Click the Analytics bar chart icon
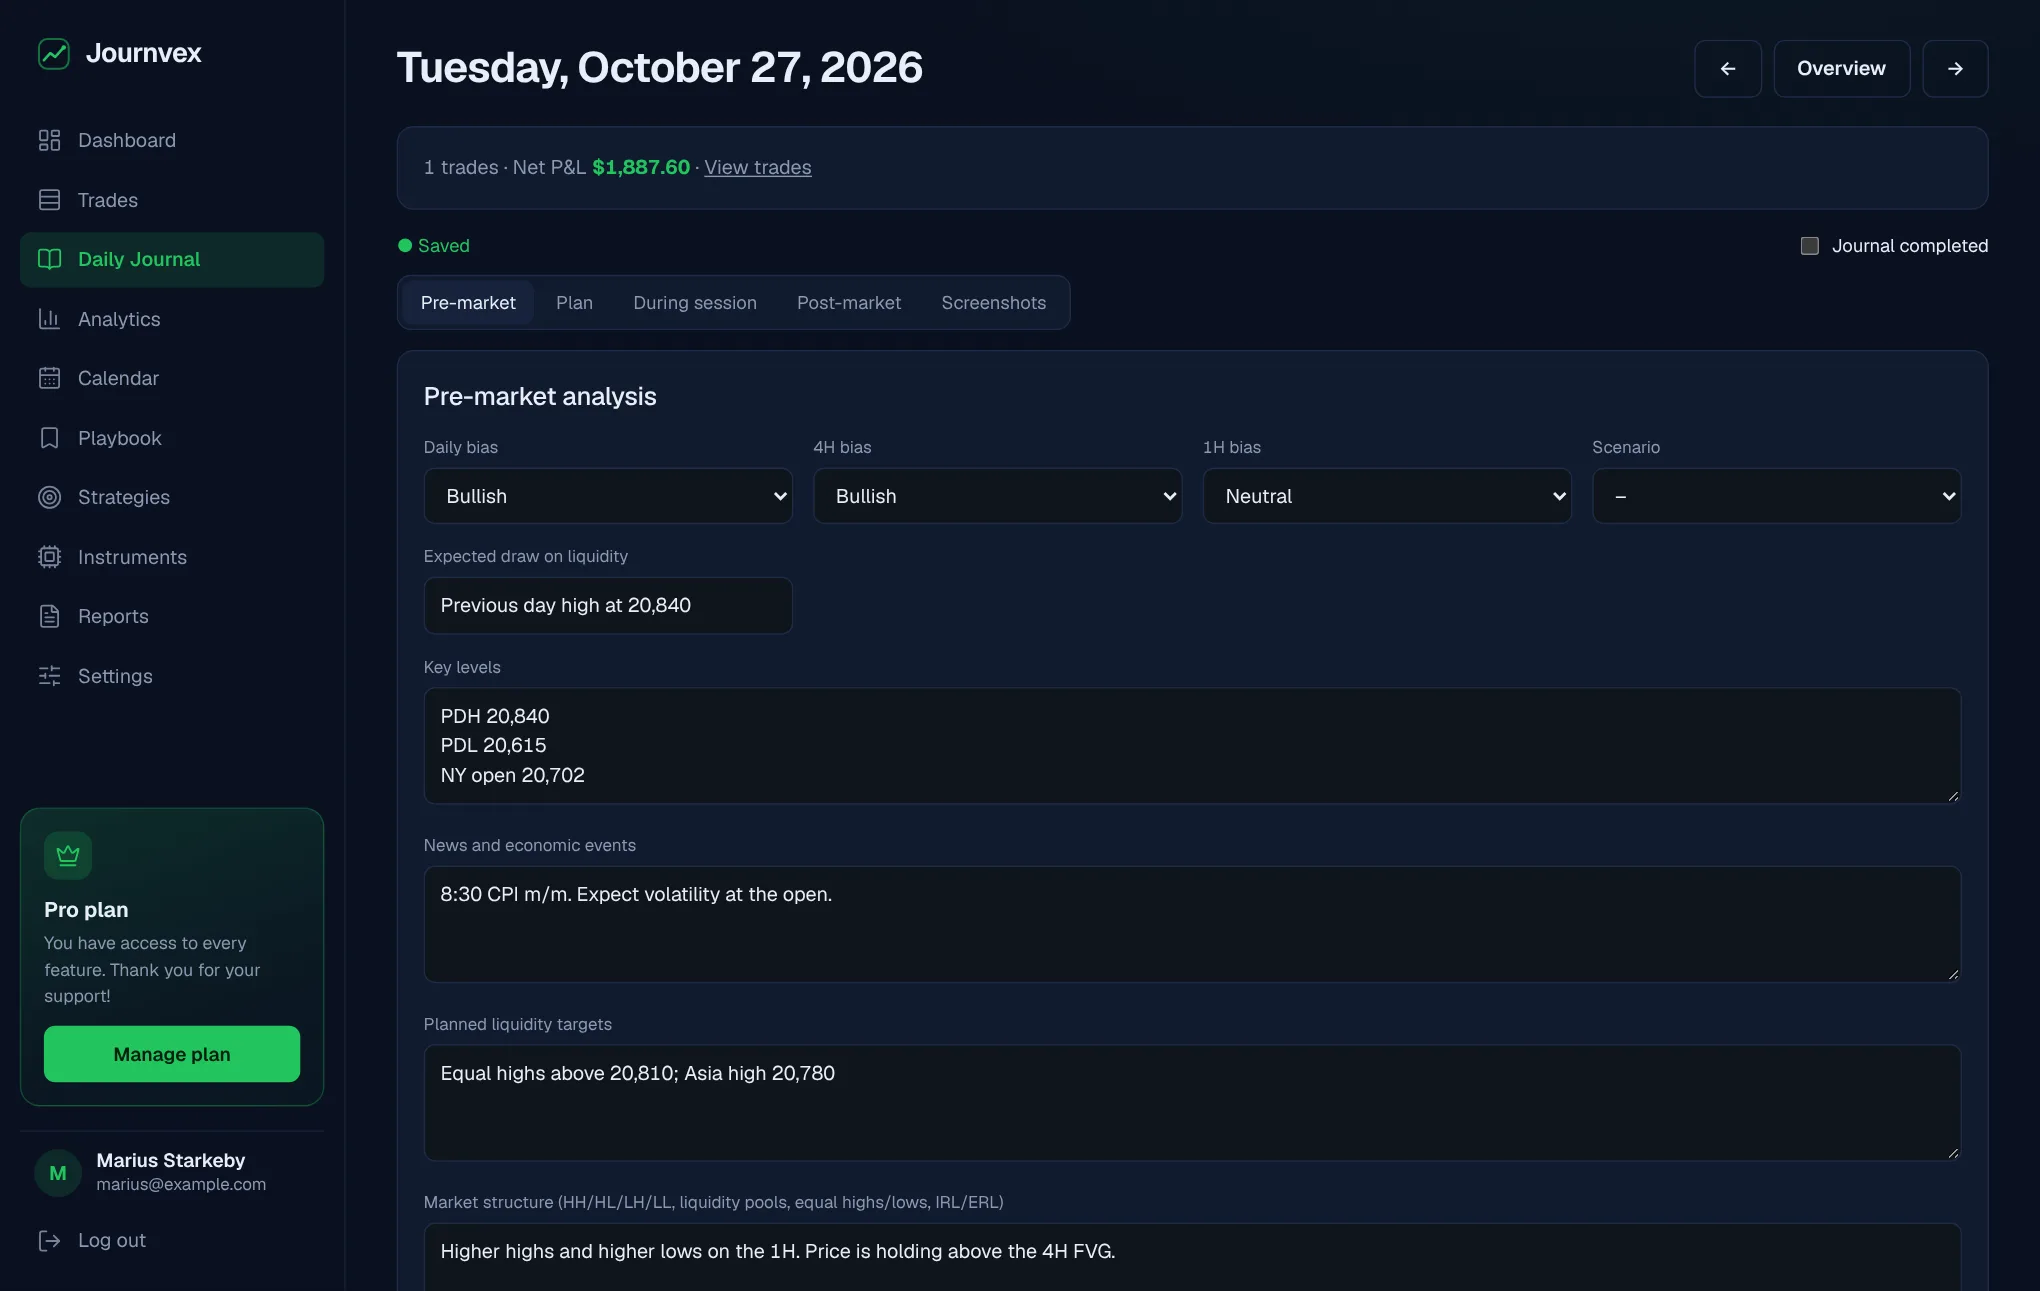 click(x=49, y=319)
